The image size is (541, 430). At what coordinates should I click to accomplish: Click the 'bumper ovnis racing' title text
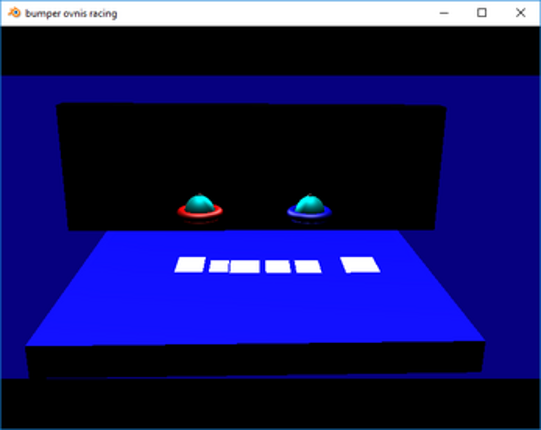[71, 14]
